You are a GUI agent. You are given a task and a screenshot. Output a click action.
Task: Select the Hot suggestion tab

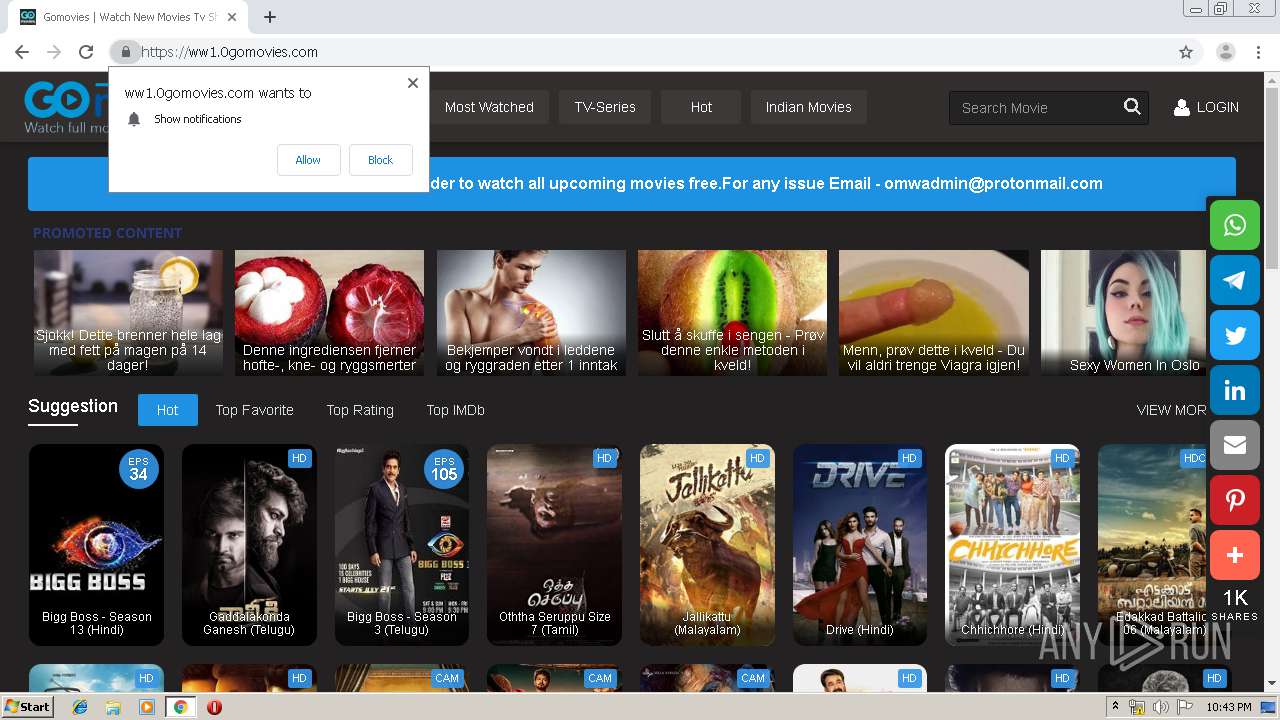[167, 410]
